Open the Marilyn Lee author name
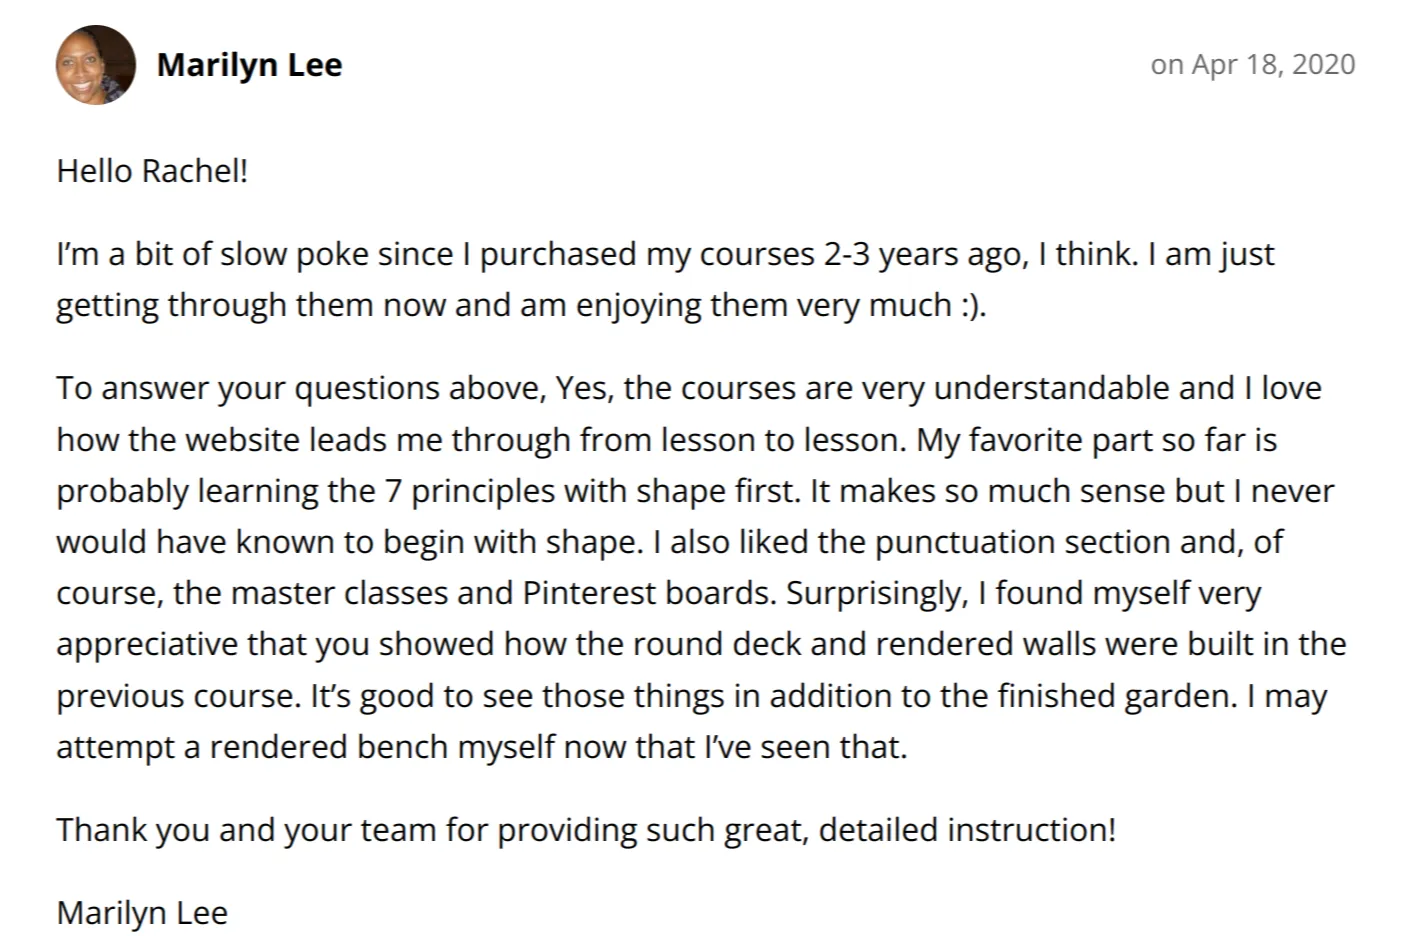The height and width of the screenshot is (936, 1413). pos(250,65)
